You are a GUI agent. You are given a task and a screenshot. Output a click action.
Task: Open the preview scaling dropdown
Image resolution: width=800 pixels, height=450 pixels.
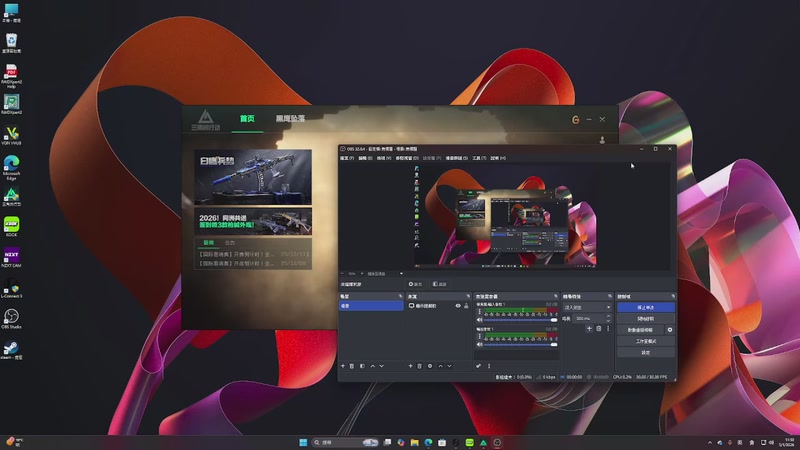pos(385,273)
